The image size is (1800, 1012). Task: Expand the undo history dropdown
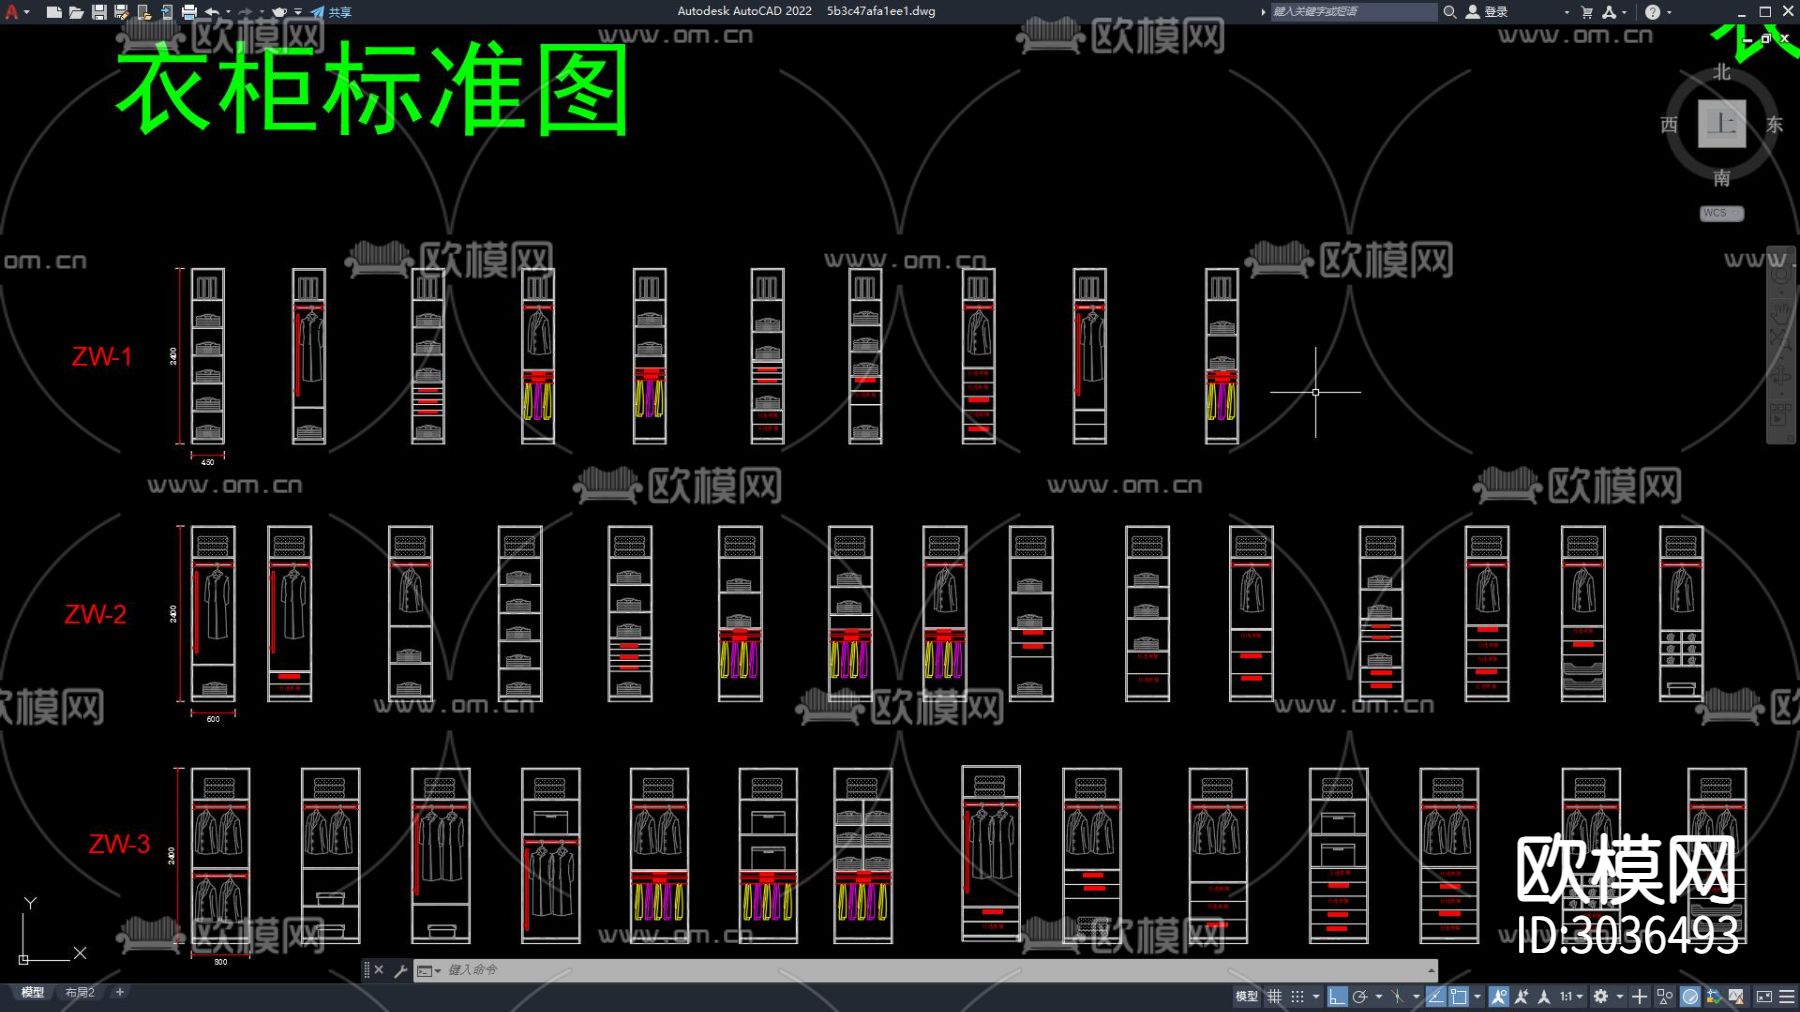227,12
